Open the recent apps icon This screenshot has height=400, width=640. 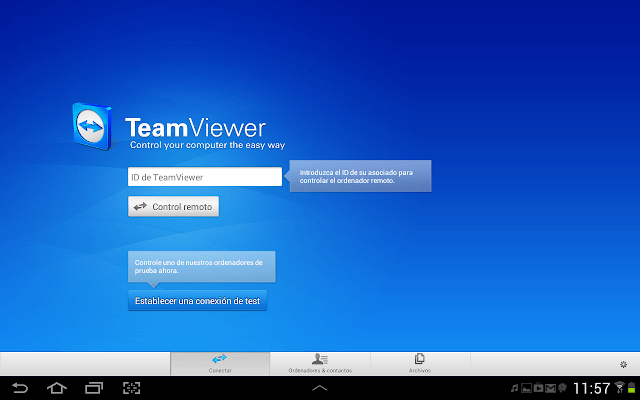click(x=94, y=387)
